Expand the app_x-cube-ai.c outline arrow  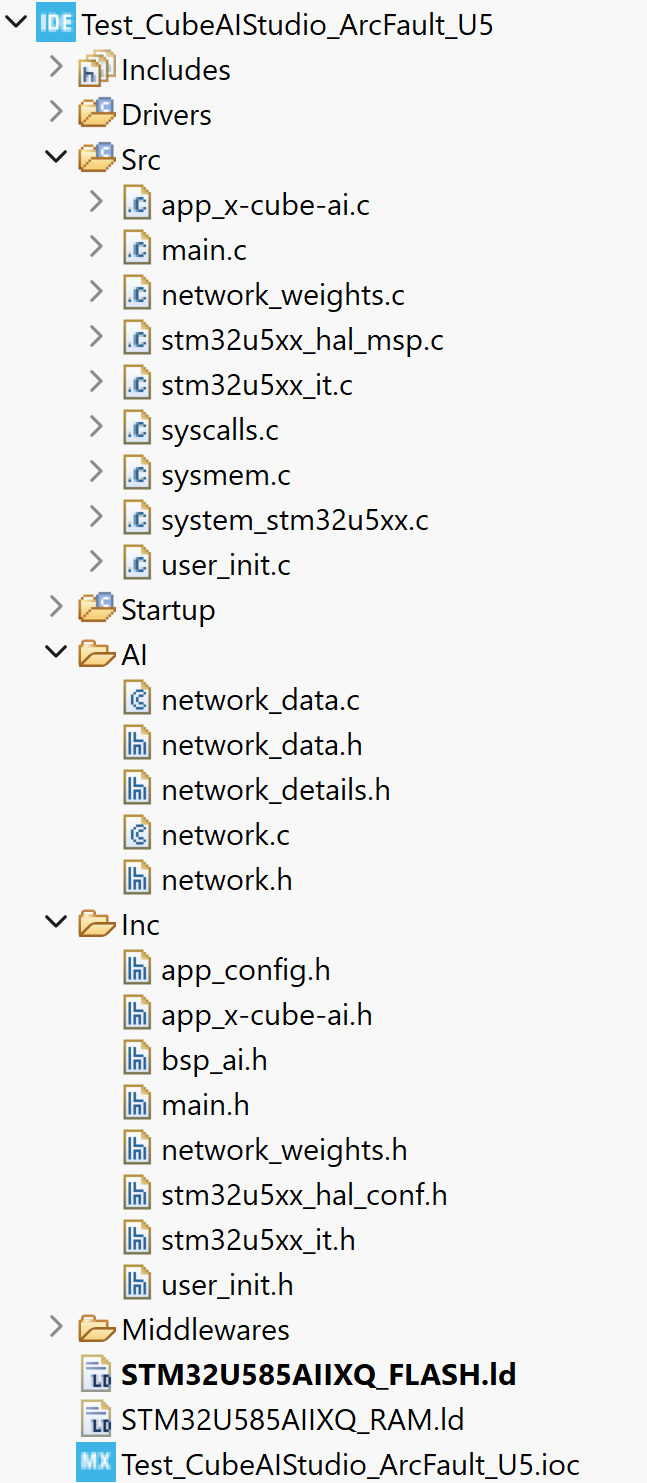97,203
